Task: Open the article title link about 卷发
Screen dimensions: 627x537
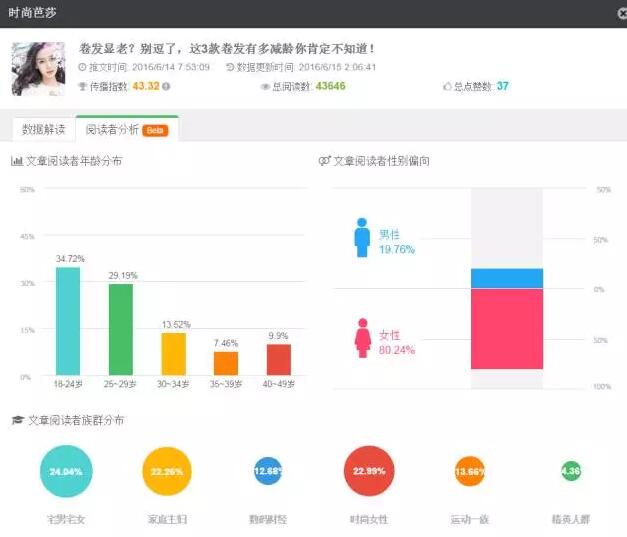Action: (x=227, y=48)
